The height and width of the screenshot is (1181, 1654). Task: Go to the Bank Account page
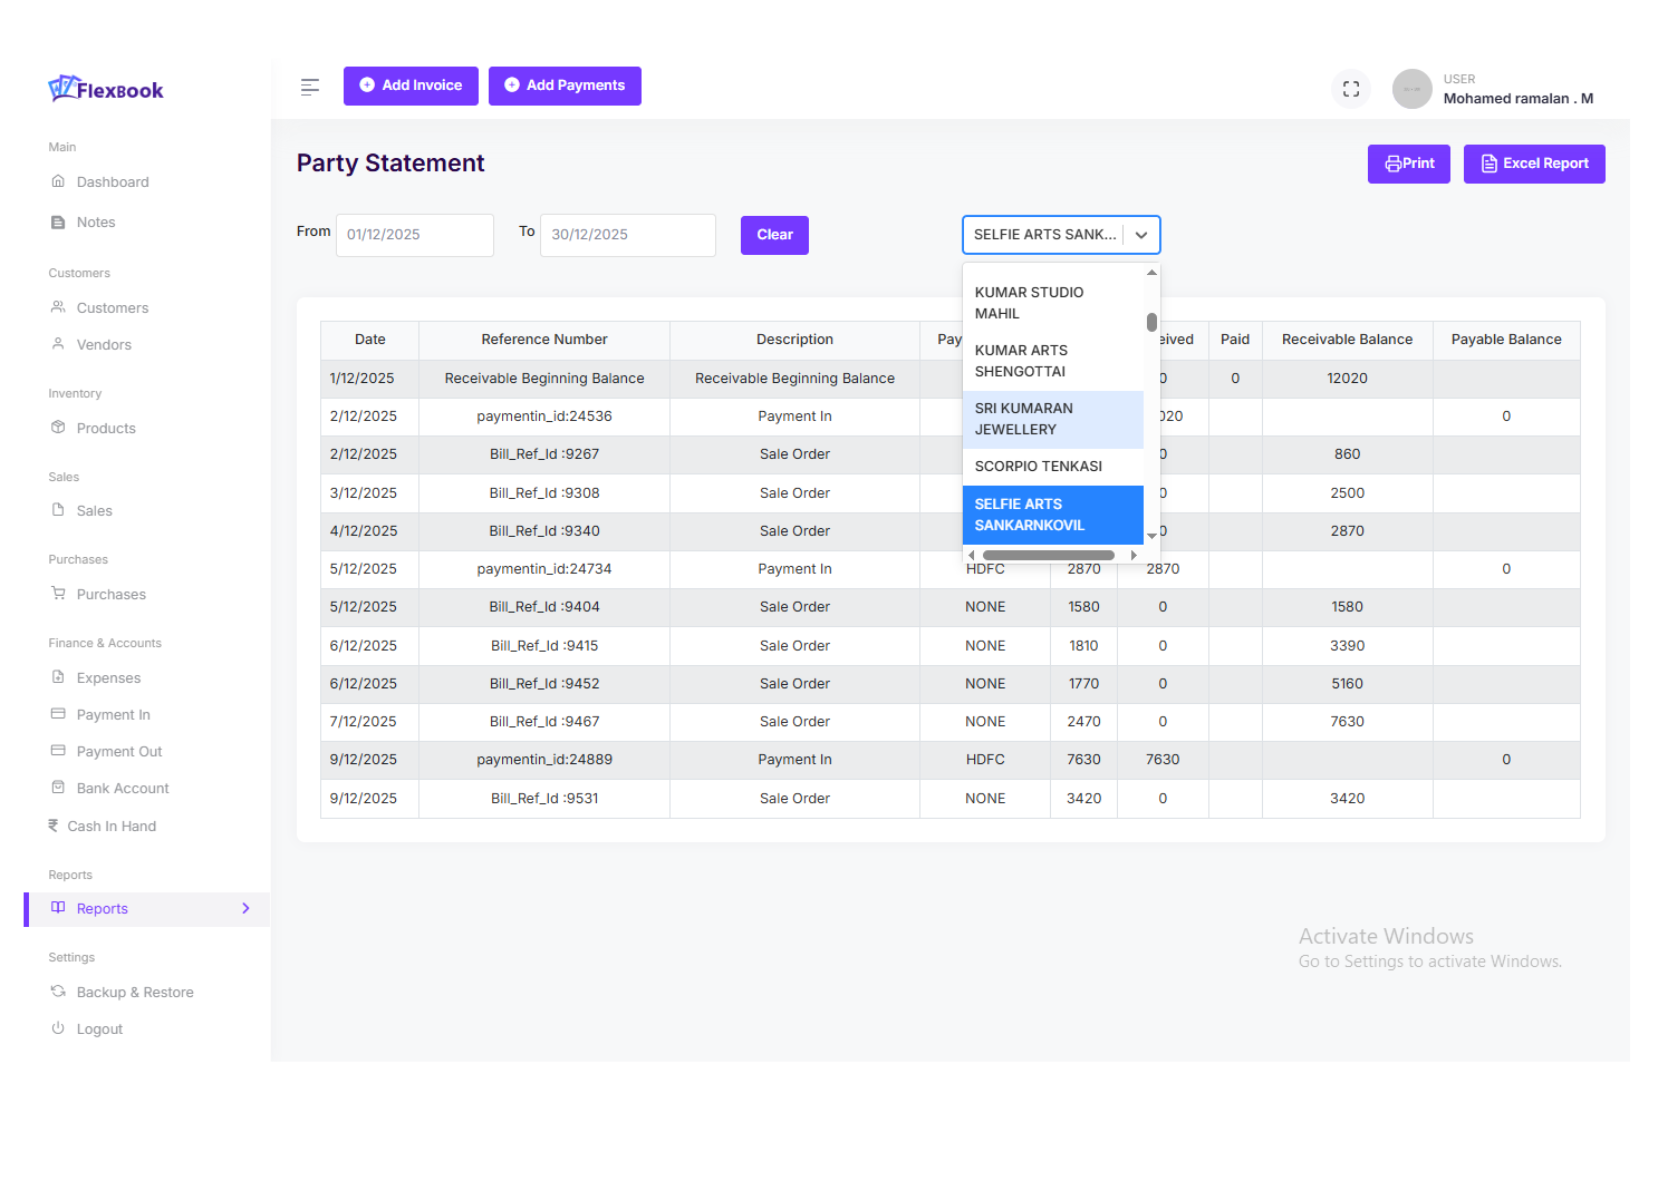coord(122,788)
